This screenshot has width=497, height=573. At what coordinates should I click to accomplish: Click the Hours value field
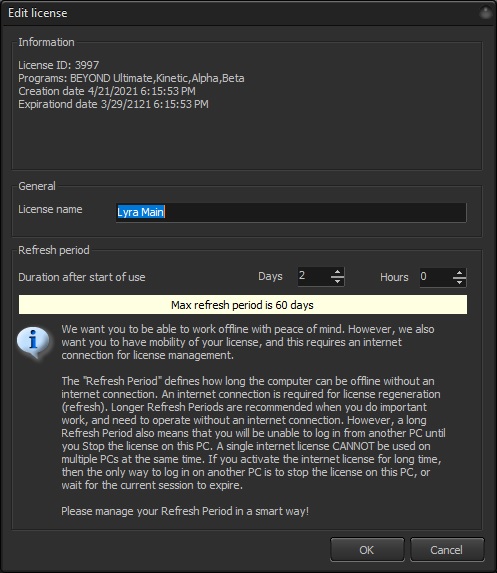click(x=436, y=277)
